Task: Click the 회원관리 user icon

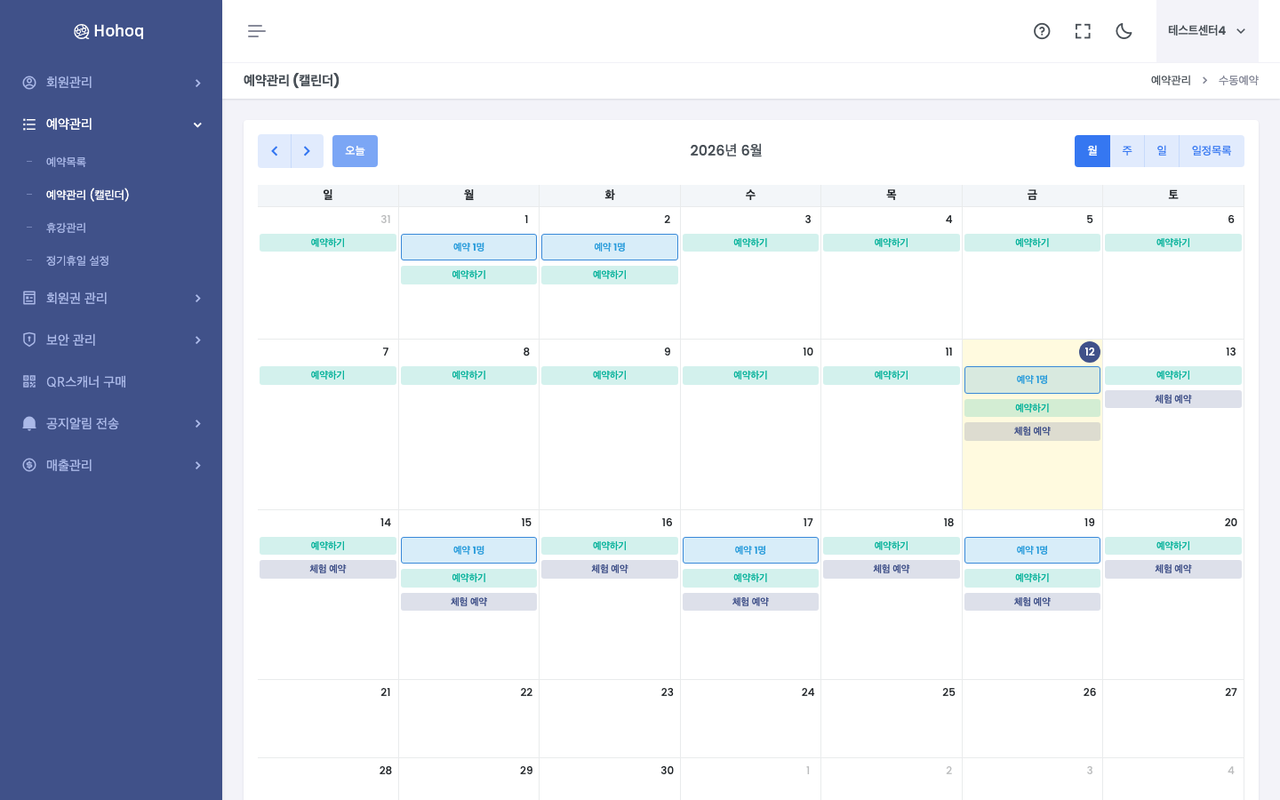Action: click(x=29, y=82)
